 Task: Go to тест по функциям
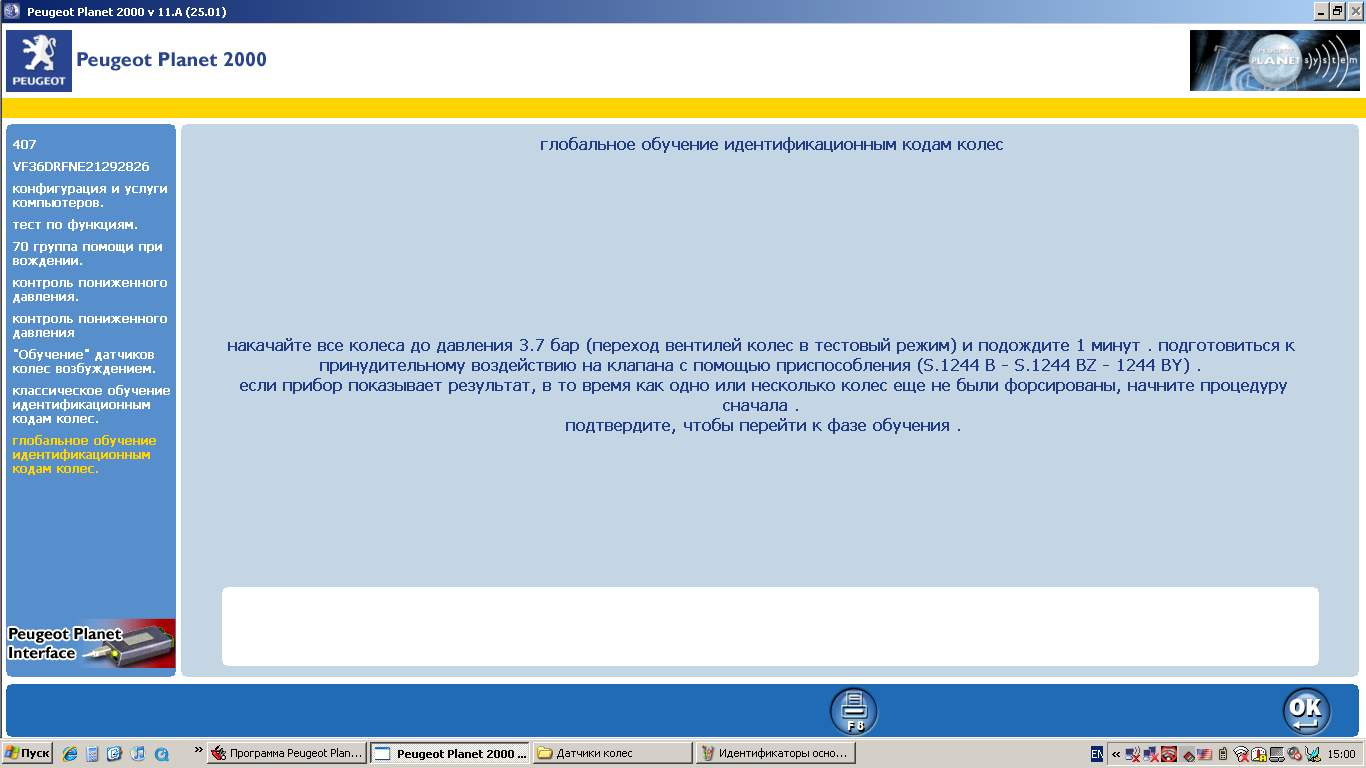click(x=75, y=224)
